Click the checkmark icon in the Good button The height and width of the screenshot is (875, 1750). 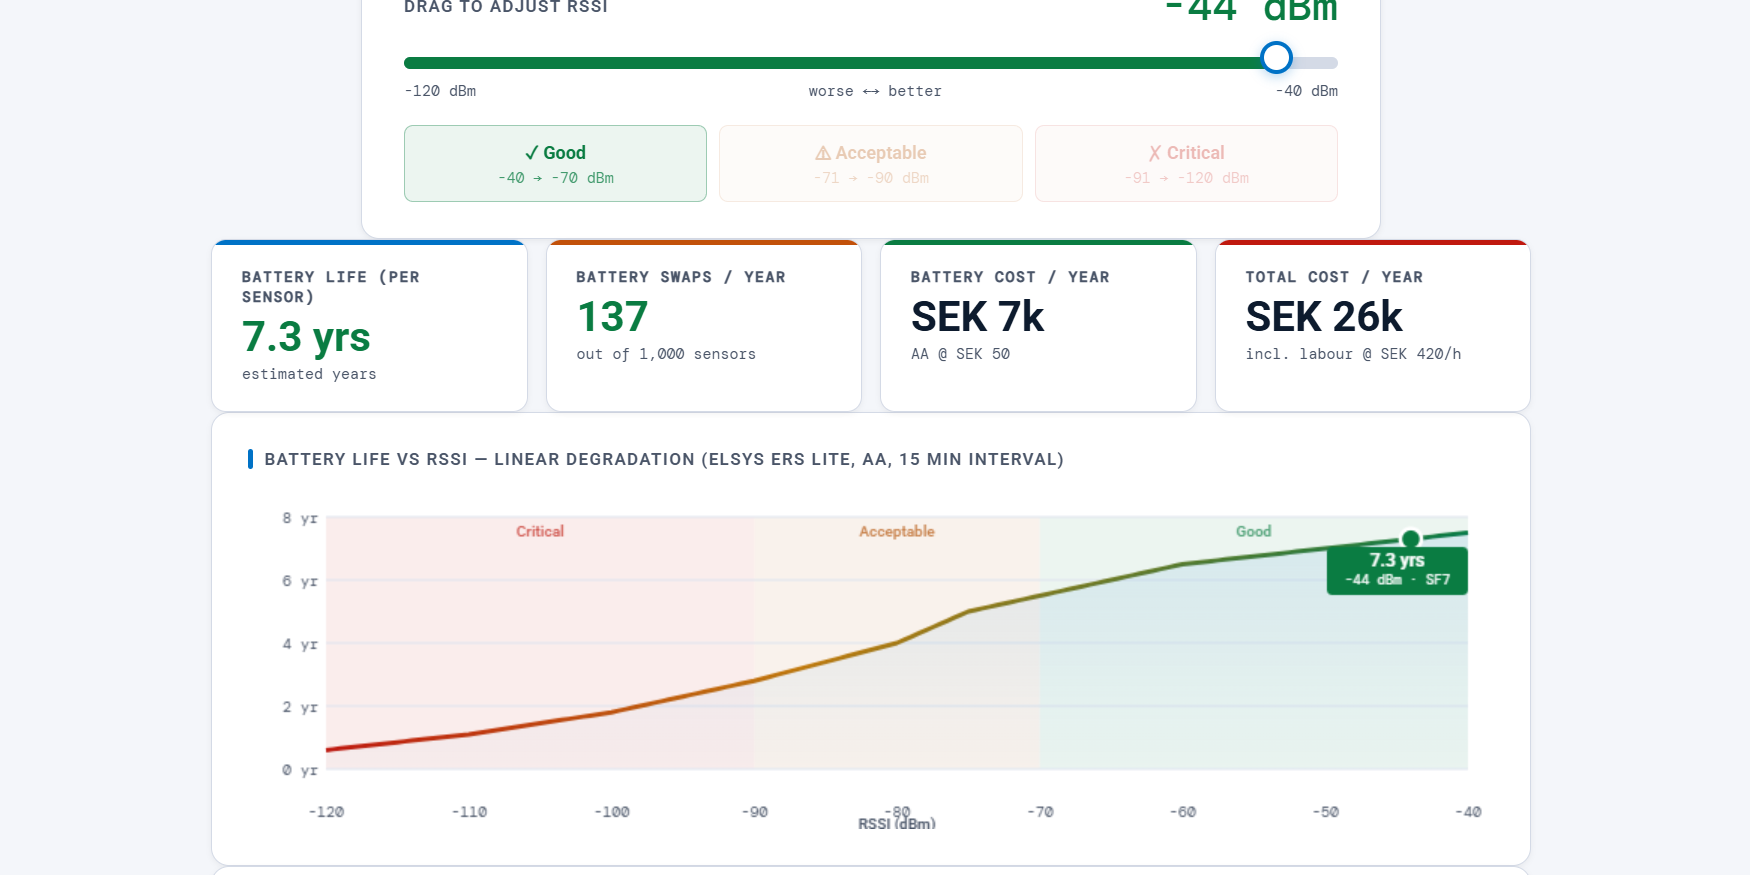531,153
